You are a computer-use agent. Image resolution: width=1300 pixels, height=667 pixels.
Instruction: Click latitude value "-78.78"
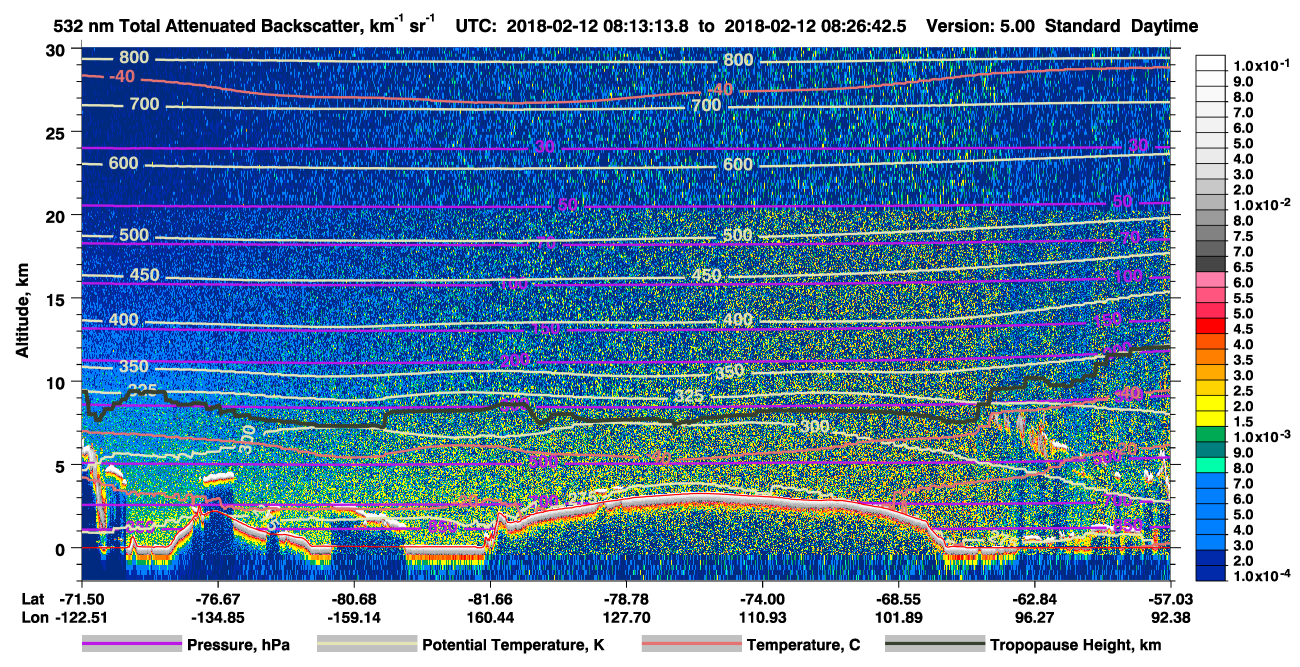point(626,600)
